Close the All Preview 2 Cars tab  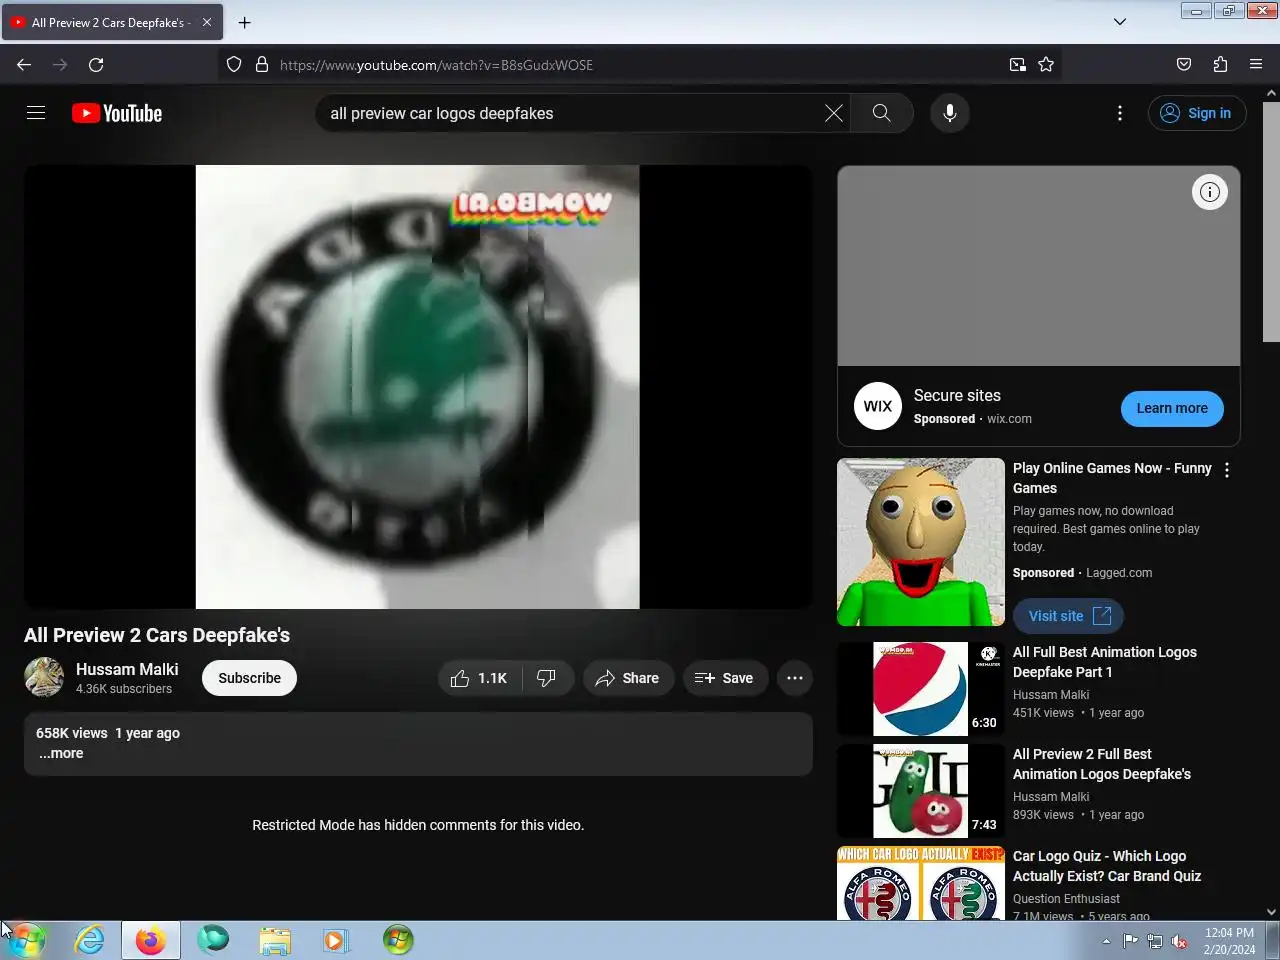click(x=207, y=22)
